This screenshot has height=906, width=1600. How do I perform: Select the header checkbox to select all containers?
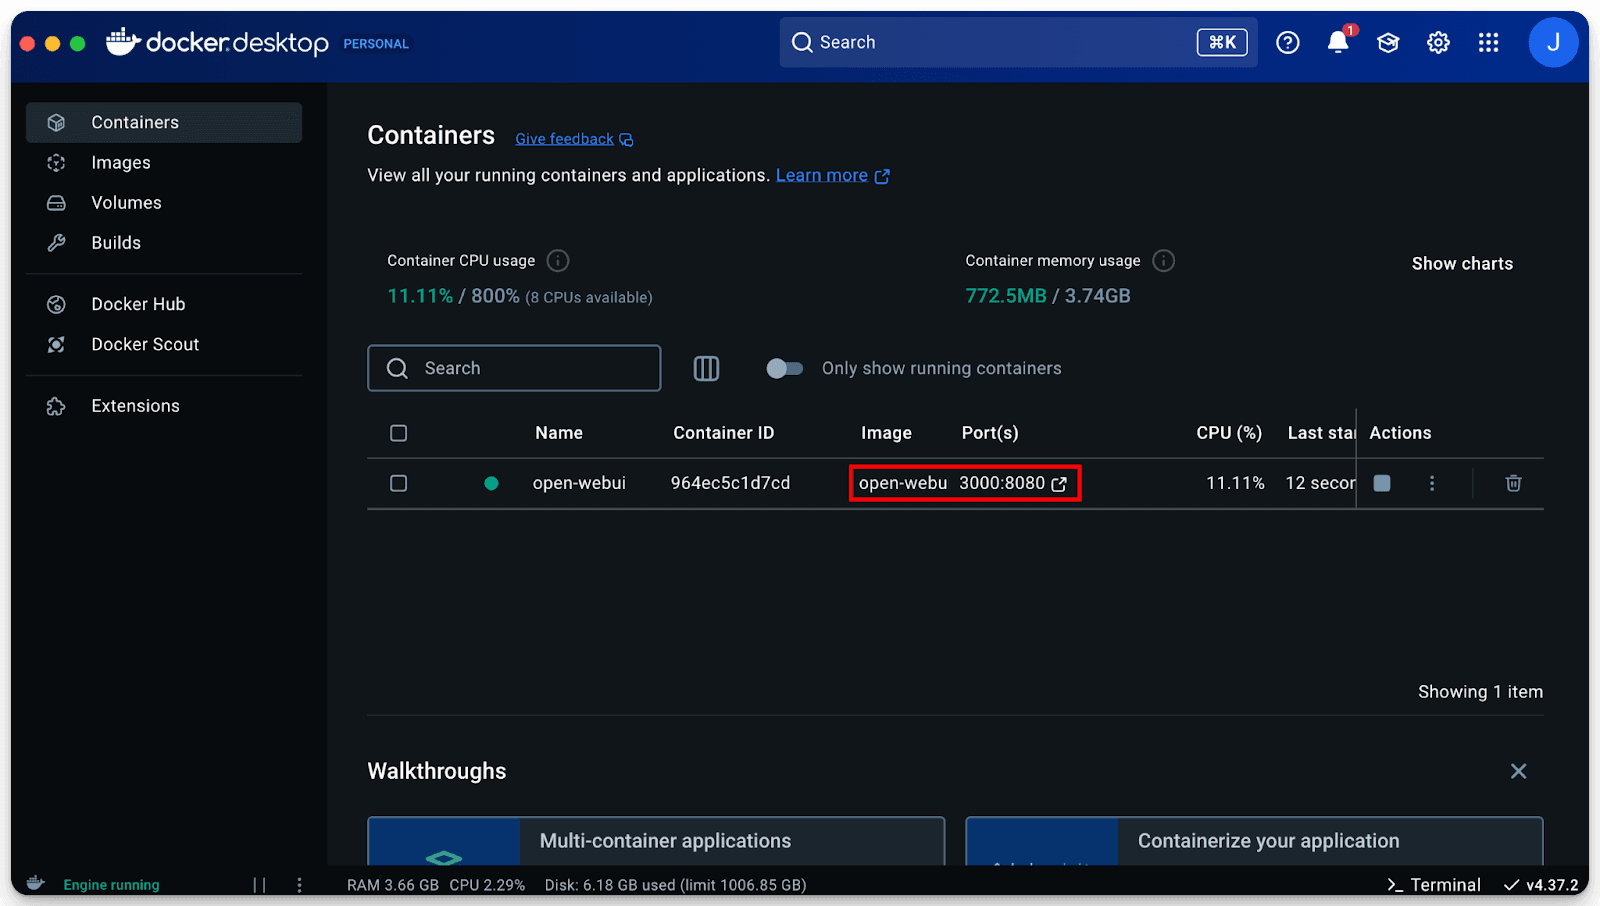(x=398, y=433)
